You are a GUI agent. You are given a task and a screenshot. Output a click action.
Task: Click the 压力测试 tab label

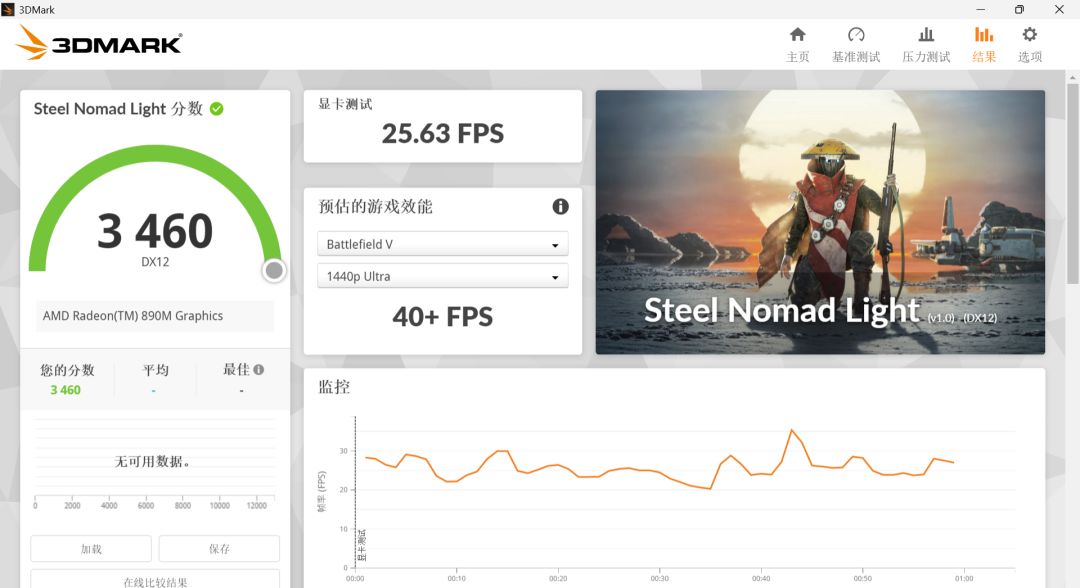click(x=926, y=57)
